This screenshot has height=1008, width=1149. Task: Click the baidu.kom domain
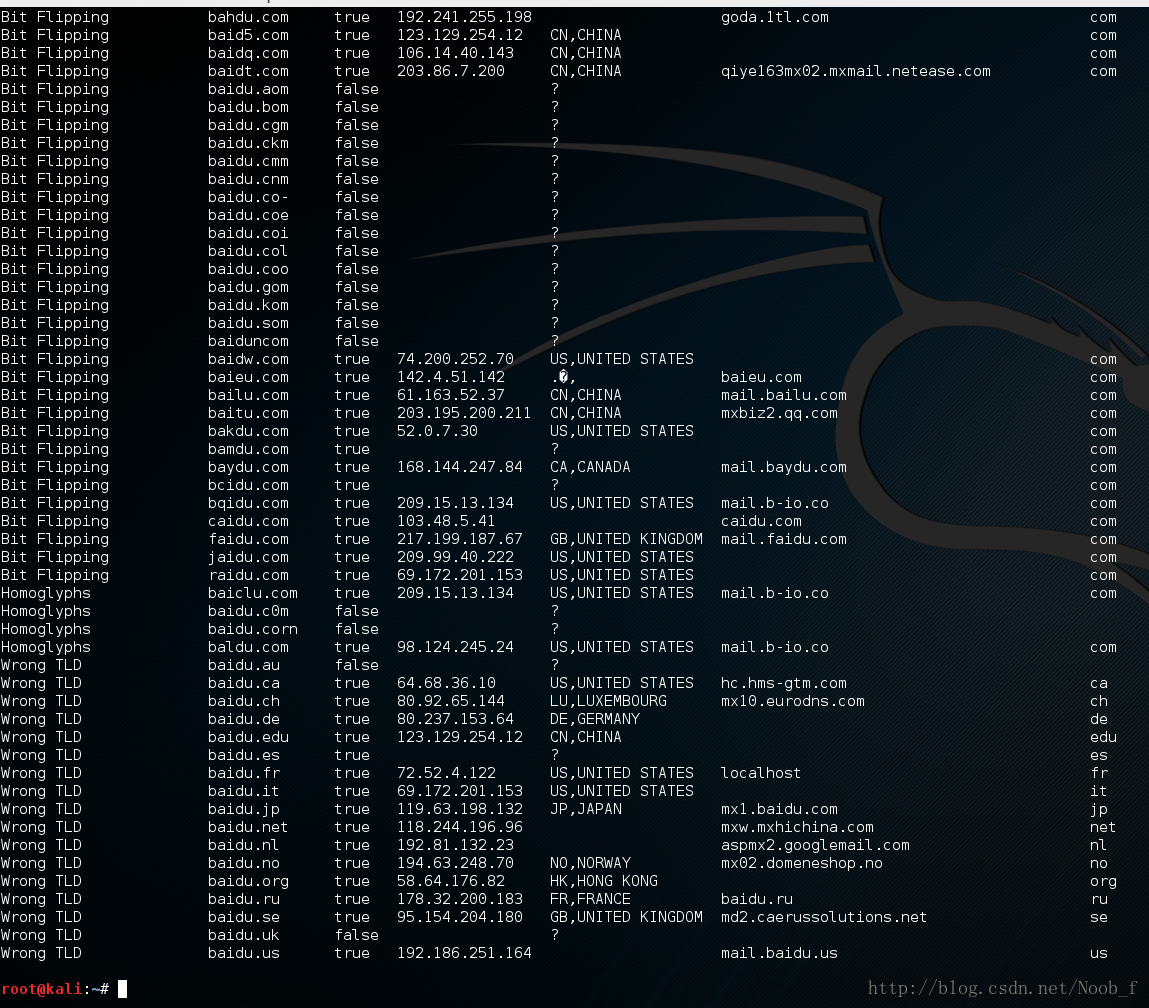click(x=248, y=305)
